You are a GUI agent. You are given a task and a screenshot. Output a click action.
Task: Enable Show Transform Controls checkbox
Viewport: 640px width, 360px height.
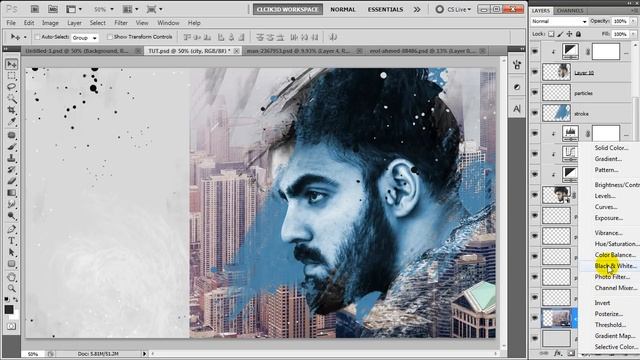[x=109, y=37]
